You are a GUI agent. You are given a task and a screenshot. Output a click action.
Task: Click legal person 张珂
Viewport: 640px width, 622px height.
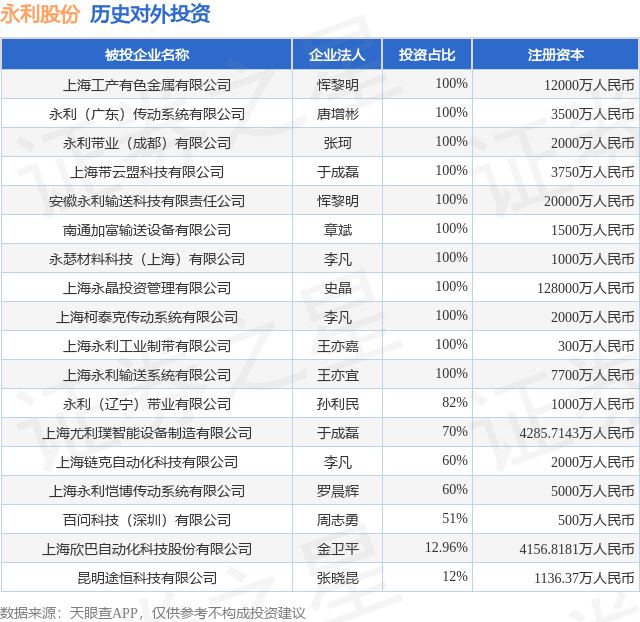338,143
